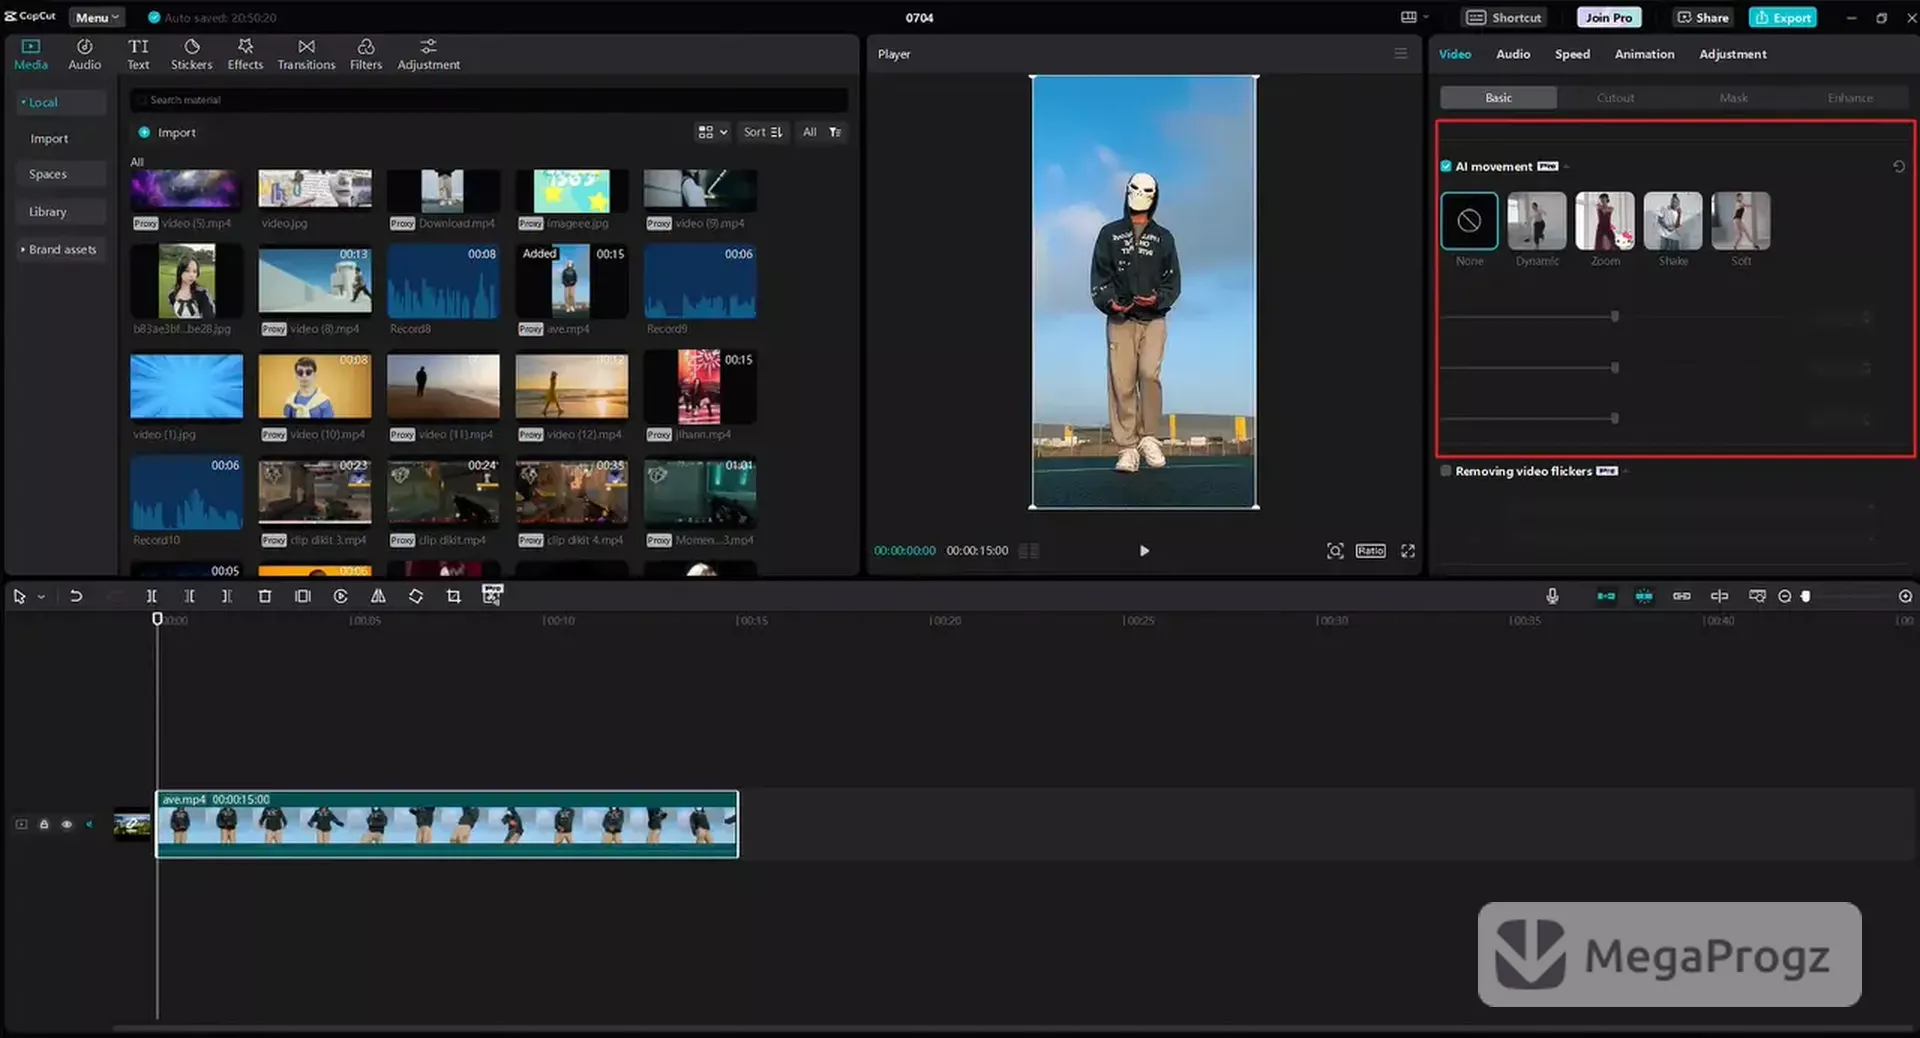Click the player focus/scope frame icon
Image resolution: width=1920 pixels, height=1038 pixels.
1335,551
